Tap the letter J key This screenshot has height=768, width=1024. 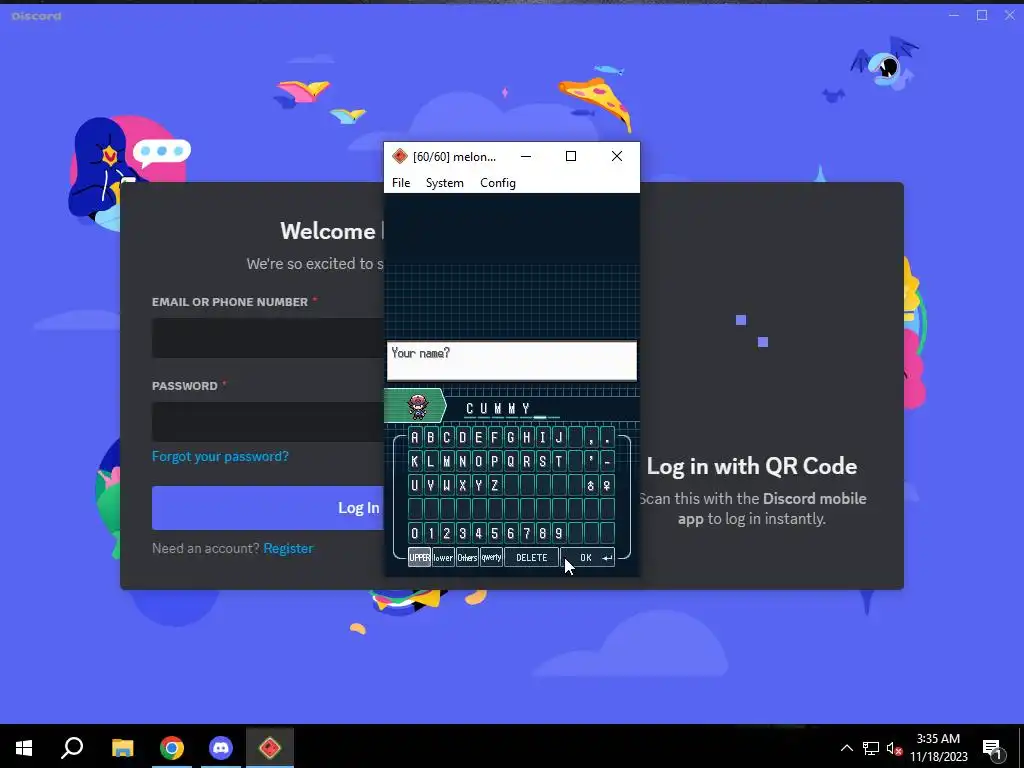point(558,437)
